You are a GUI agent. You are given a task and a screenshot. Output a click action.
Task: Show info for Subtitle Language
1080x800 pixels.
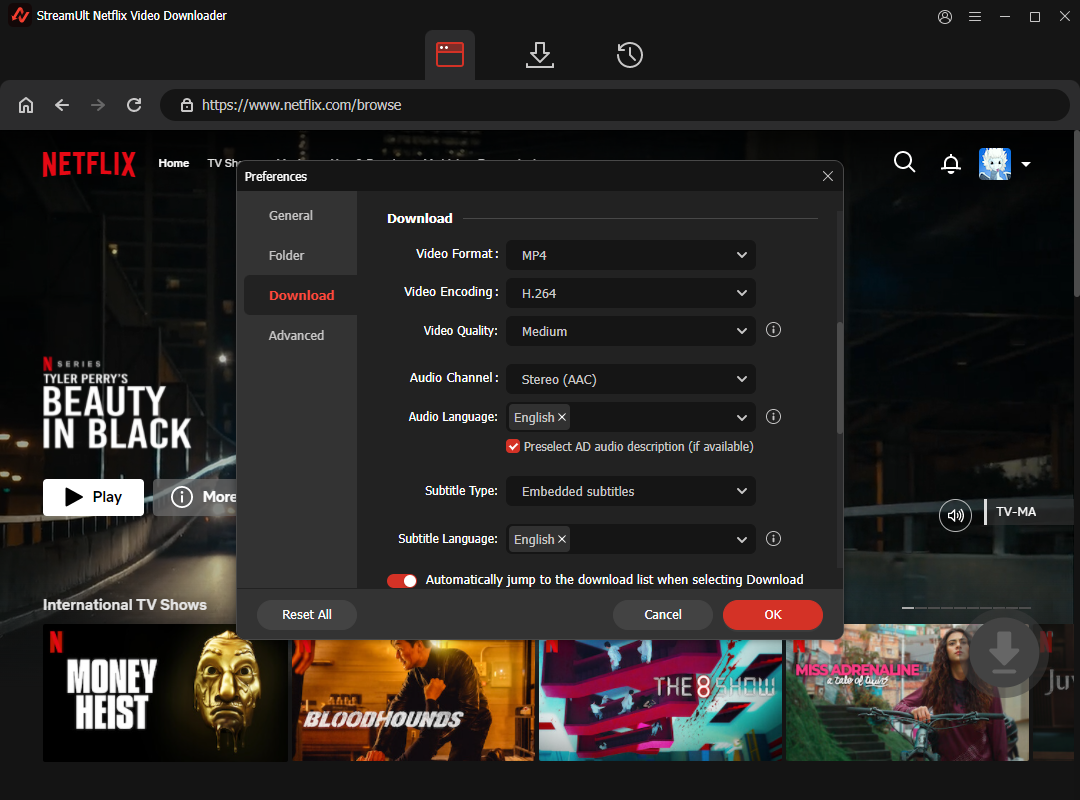(x=773, y=539)
